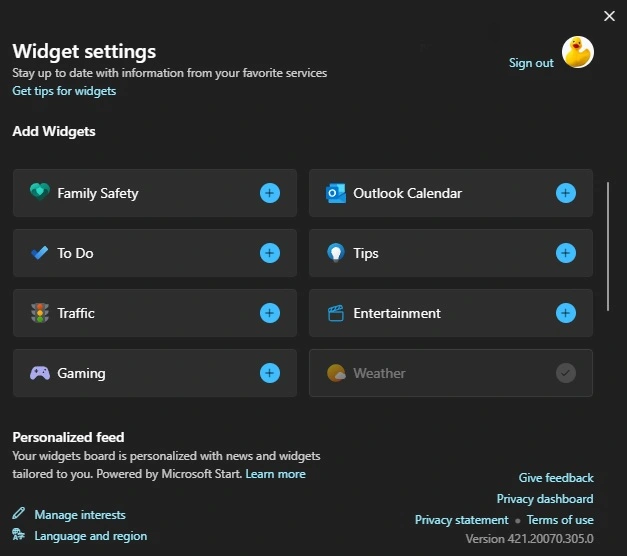Viewport: 627px width, 556px height.
Task: Open Manage interests
Action: (80, 515)
